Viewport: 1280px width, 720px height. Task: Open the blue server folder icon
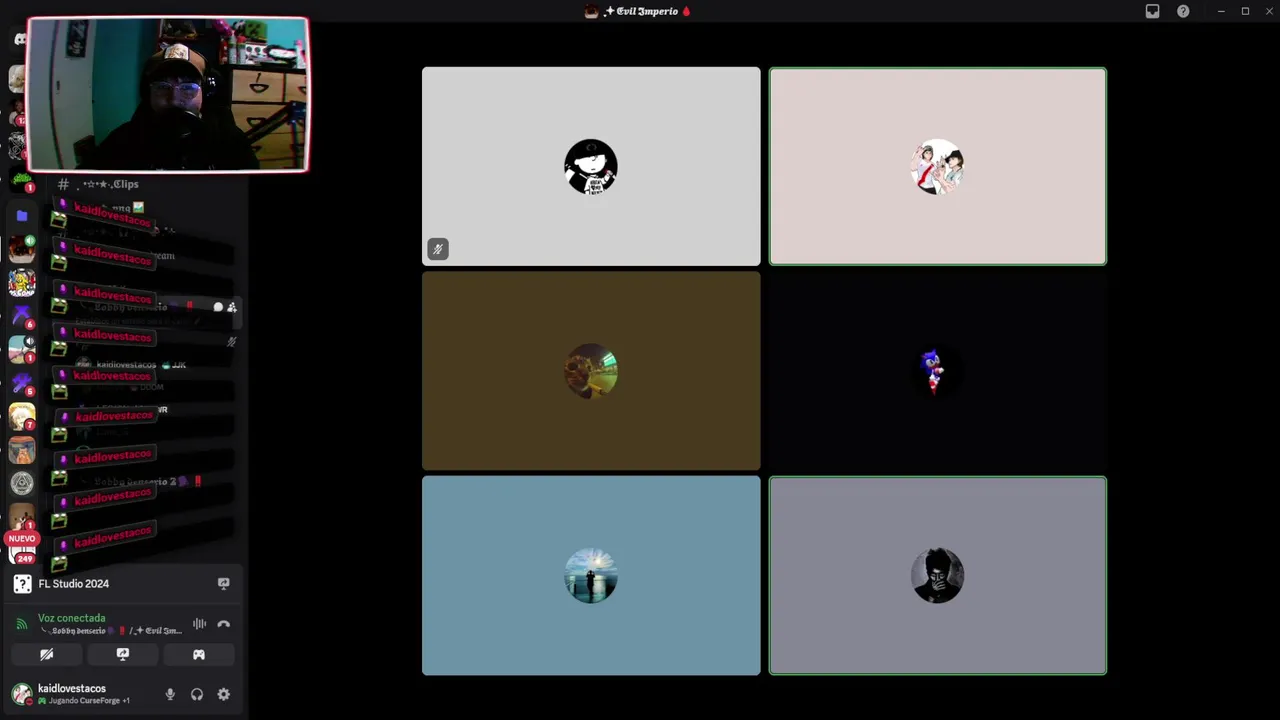(22, 215)
